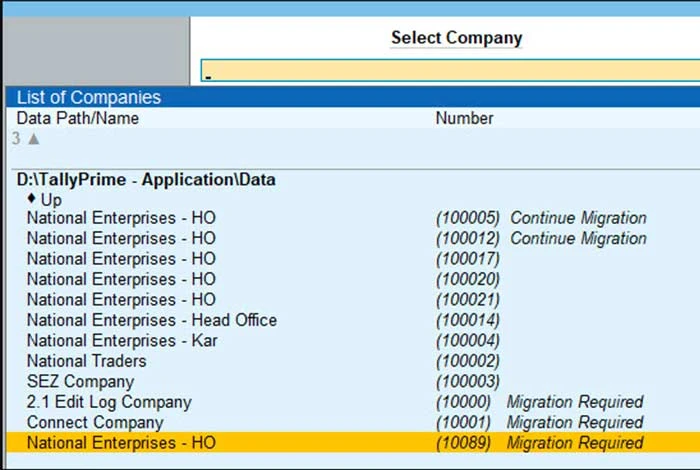Select National Enterprises - HO number 100012
700x470 pixels.
tap(353, 238)
